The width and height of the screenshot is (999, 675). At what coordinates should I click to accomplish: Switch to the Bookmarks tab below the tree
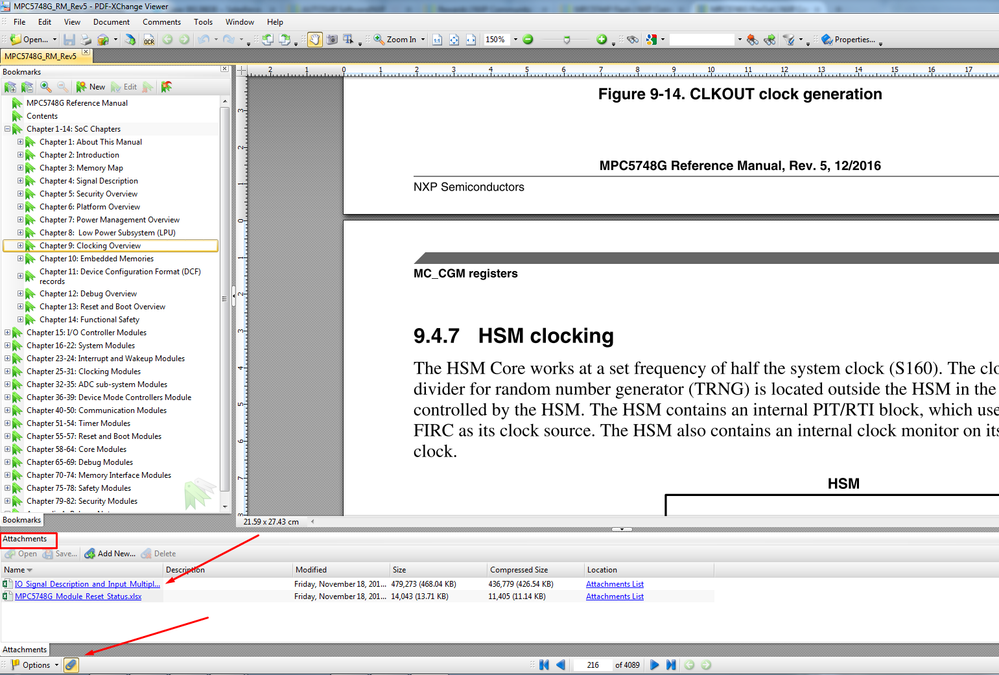(22, 519)
